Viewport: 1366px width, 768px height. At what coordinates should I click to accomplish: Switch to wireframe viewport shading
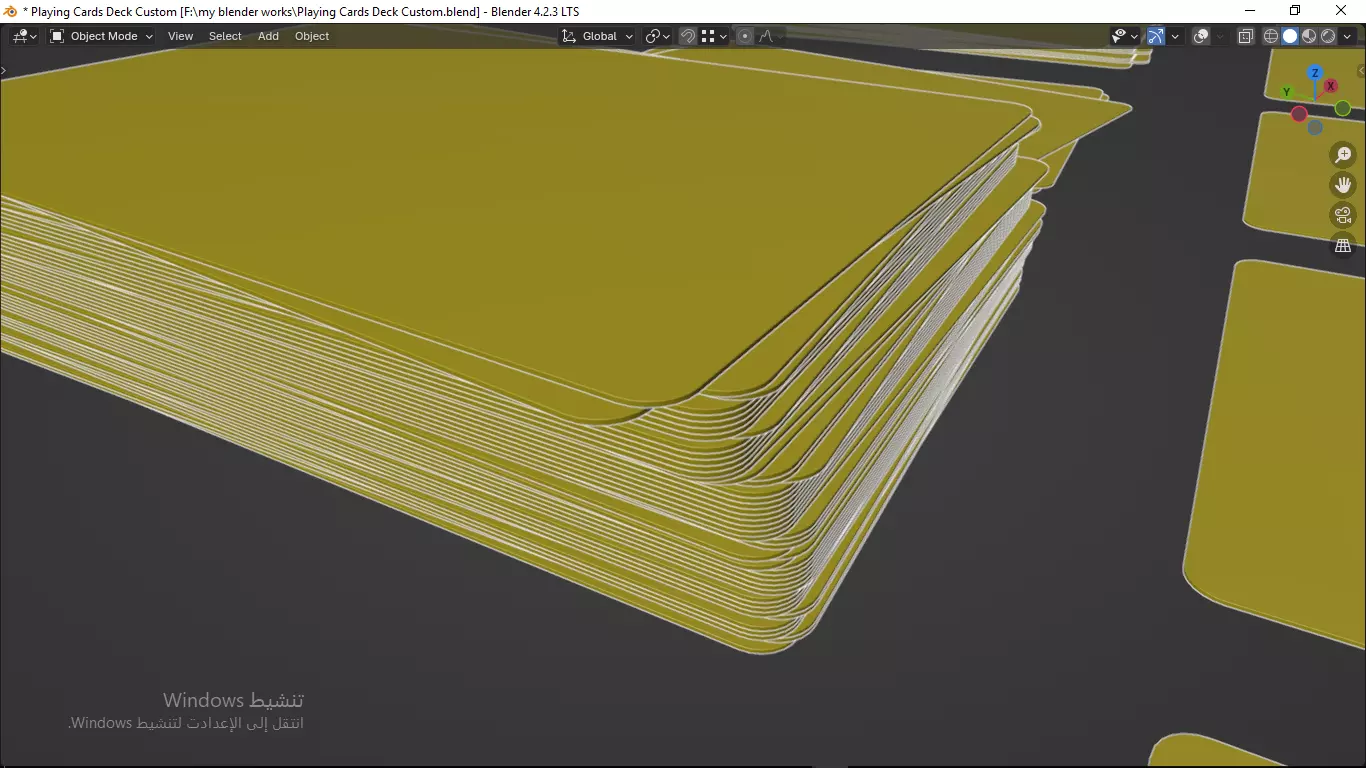[x=1271, y=36]
